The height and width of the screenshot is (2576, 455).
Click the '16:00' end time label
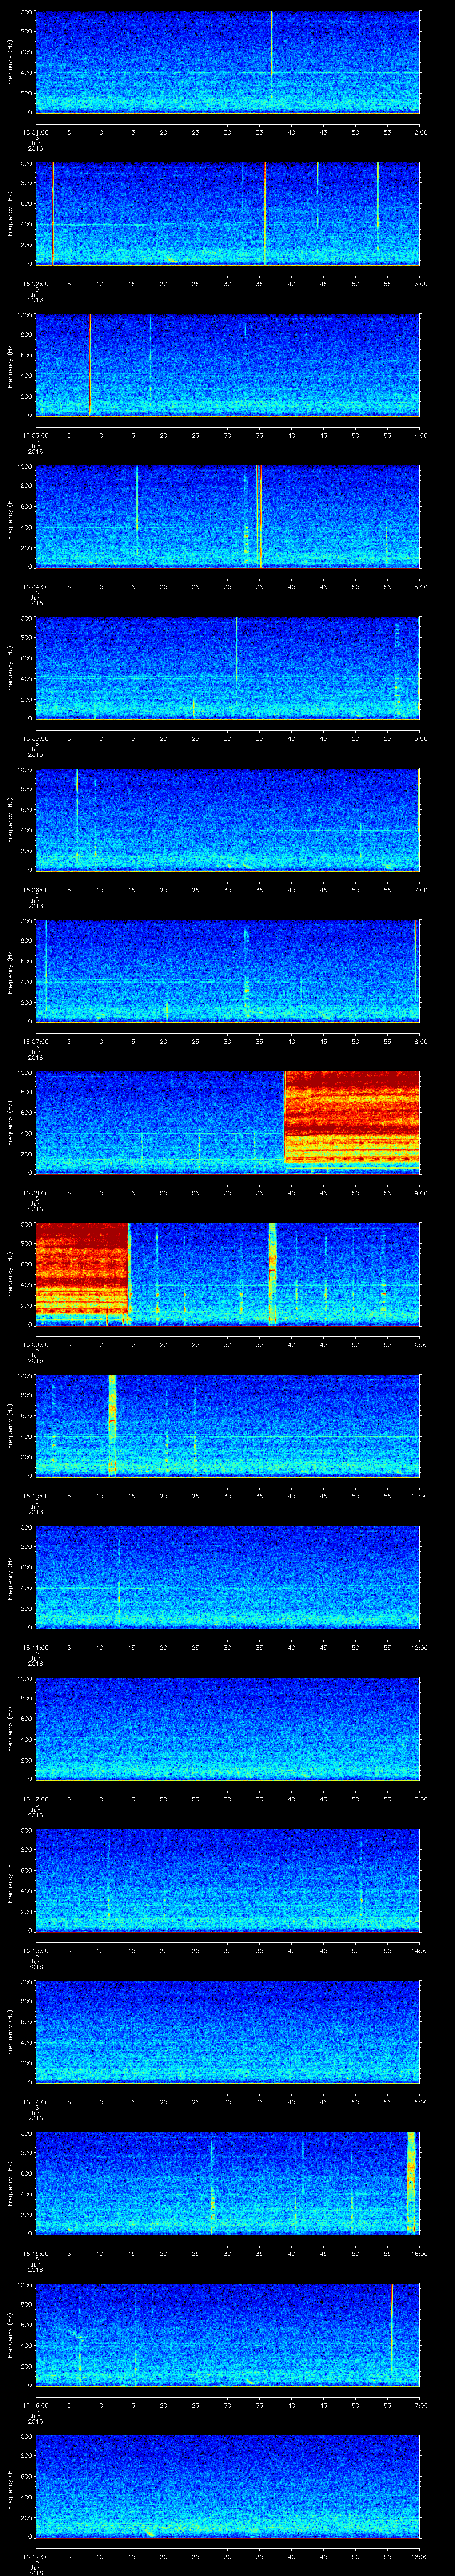coord(419,2253)
